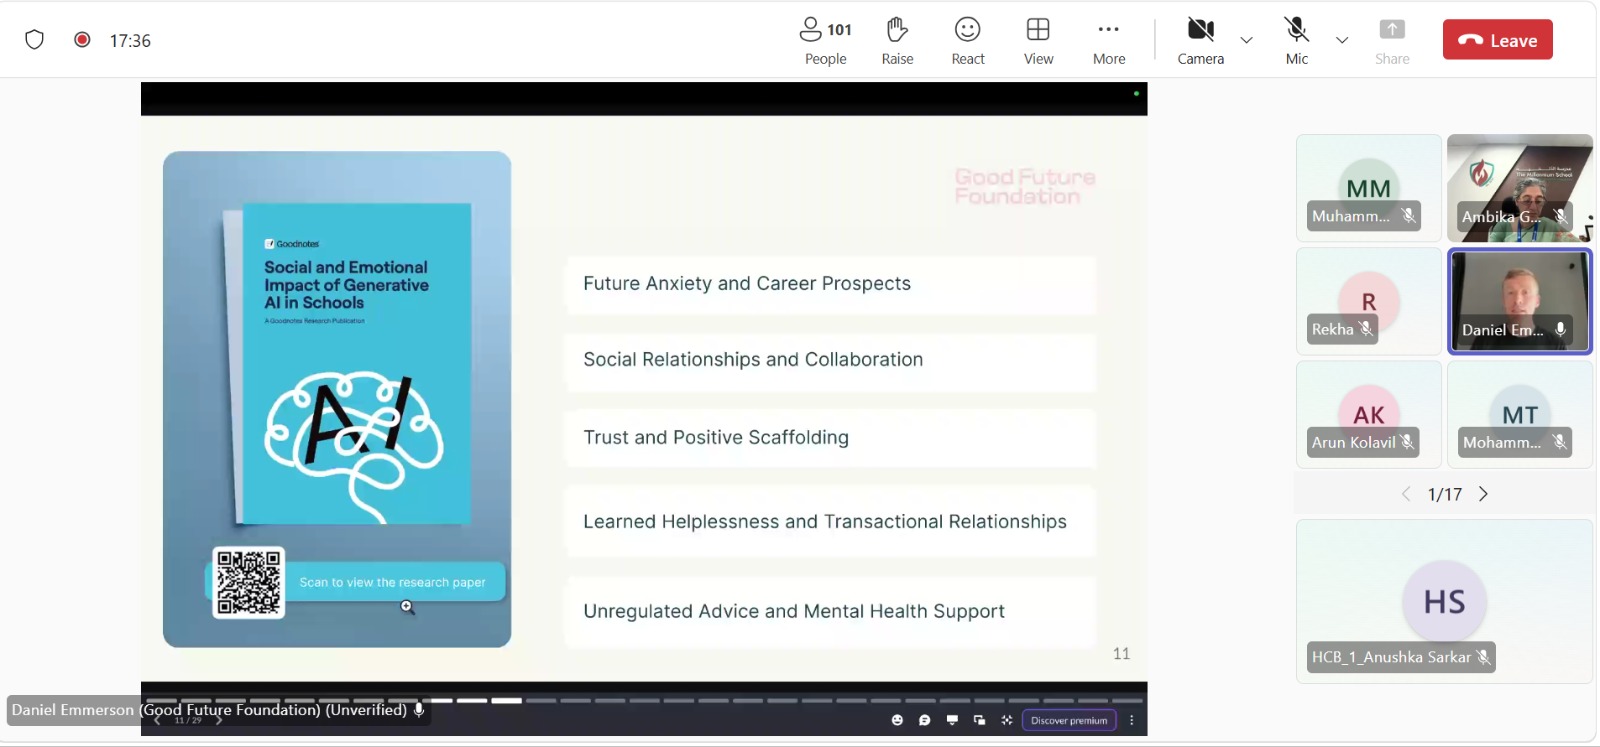Click the 17:36 meeting timer
1600x747 pixels.
(x=130, y=41)
